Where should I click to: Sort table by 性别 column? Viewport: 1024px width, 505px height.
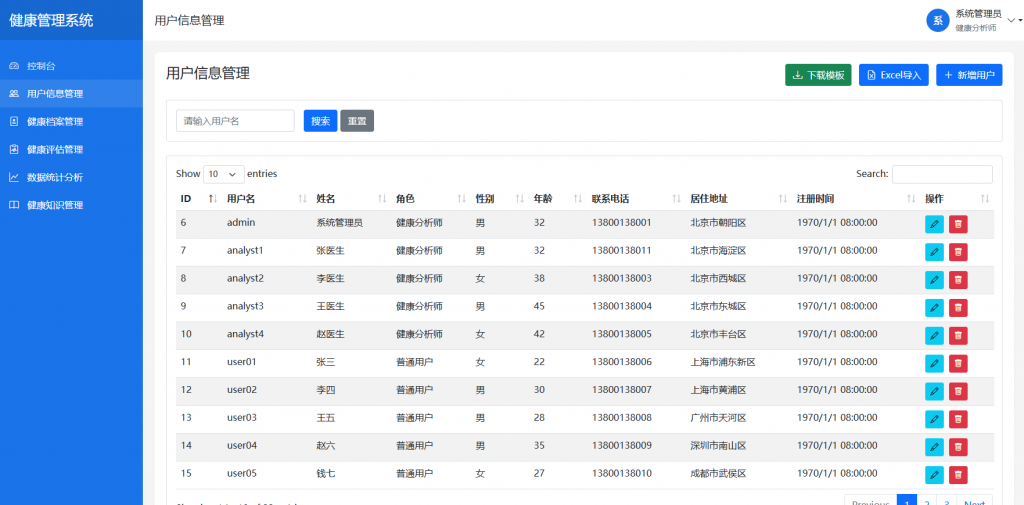coord(500,199)
